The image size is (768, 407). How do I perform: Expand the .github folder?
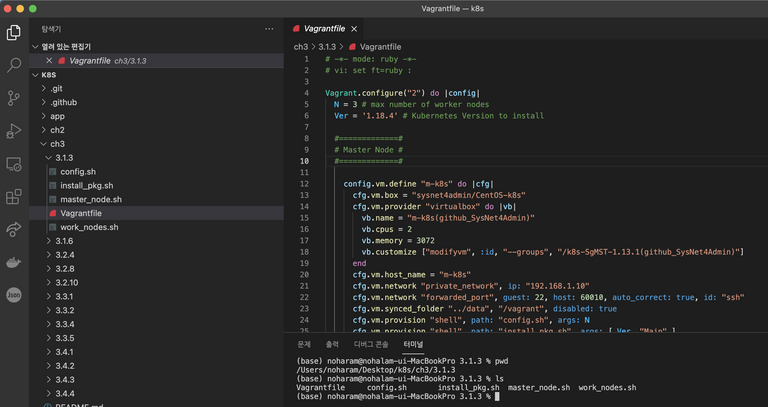click(x=44, y=102)
